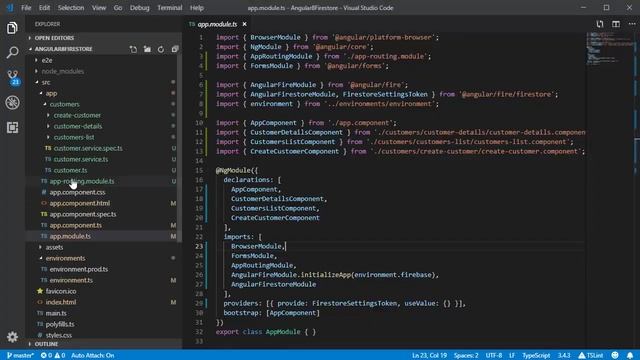Open the Debug menu
The image size is (640, 360).
(x=139, y=8)
